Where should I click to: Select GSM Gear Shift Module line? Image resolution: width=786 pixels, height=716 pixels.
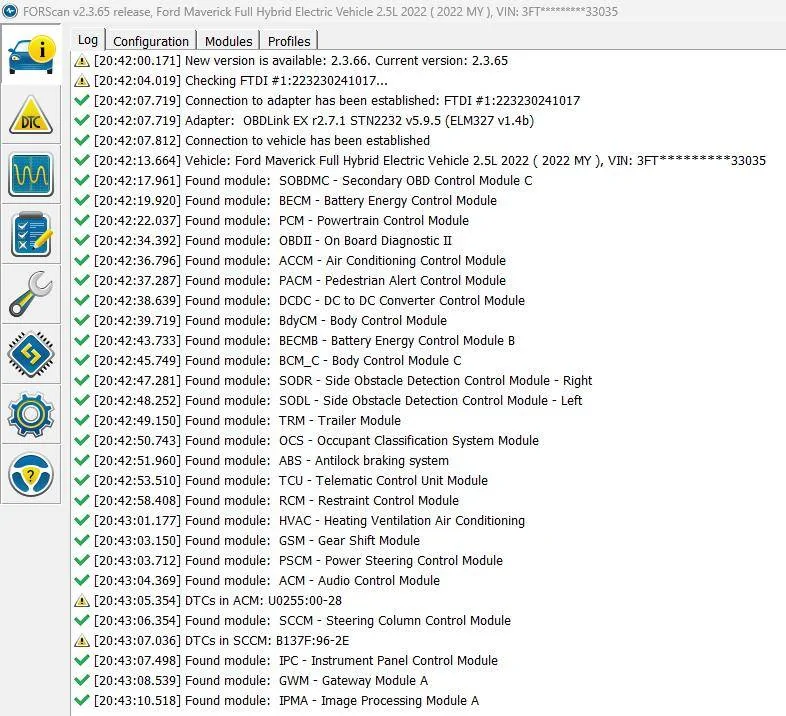[x=257, y=541]
